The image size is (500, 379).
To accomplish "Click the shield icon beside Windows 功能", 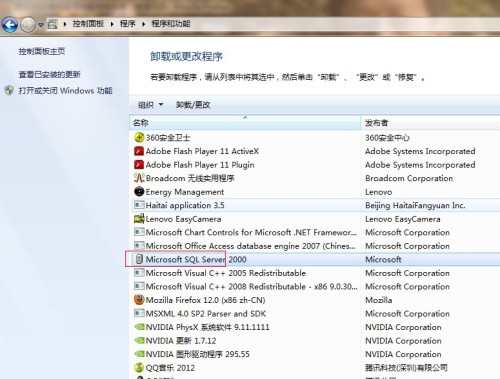I will point(9,90).
